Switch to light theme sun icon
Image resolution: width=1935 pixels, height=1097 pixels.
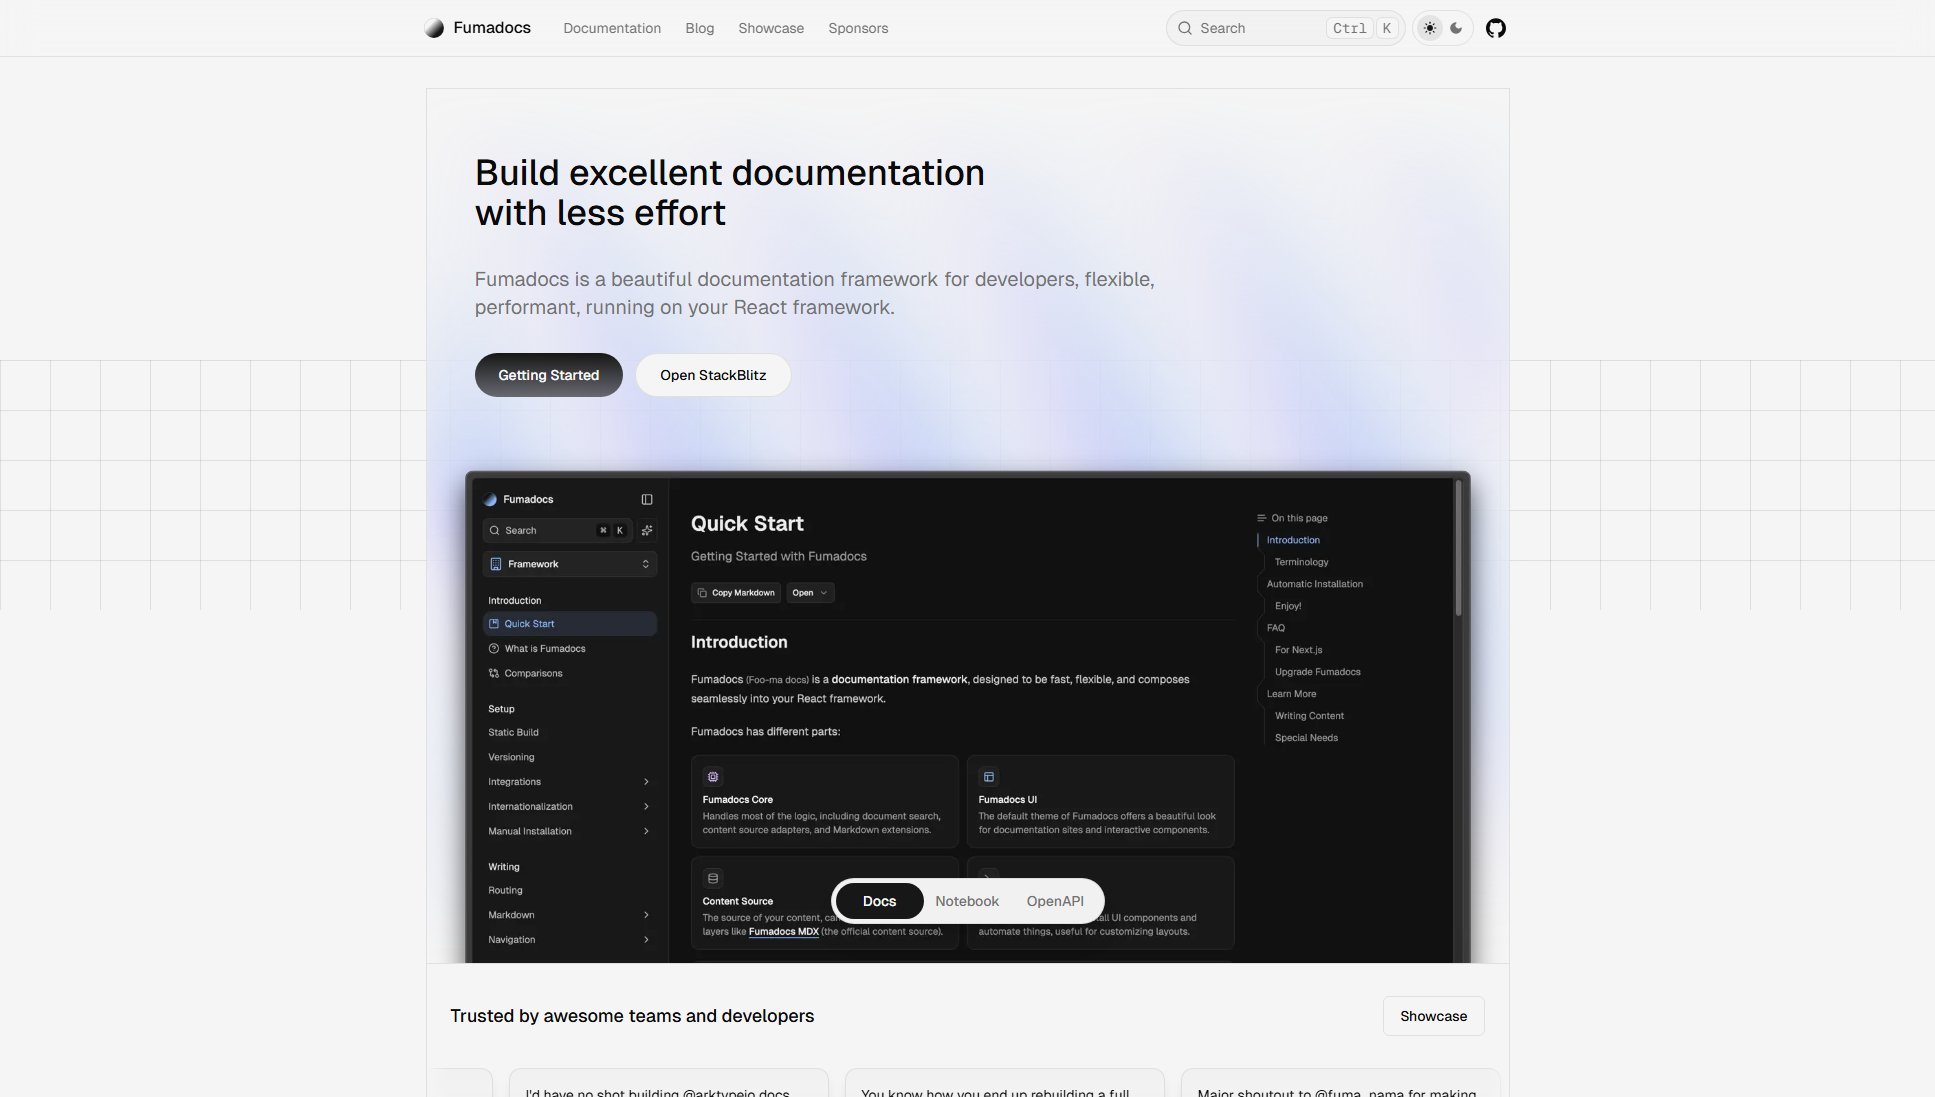(x=1430, y=28)
